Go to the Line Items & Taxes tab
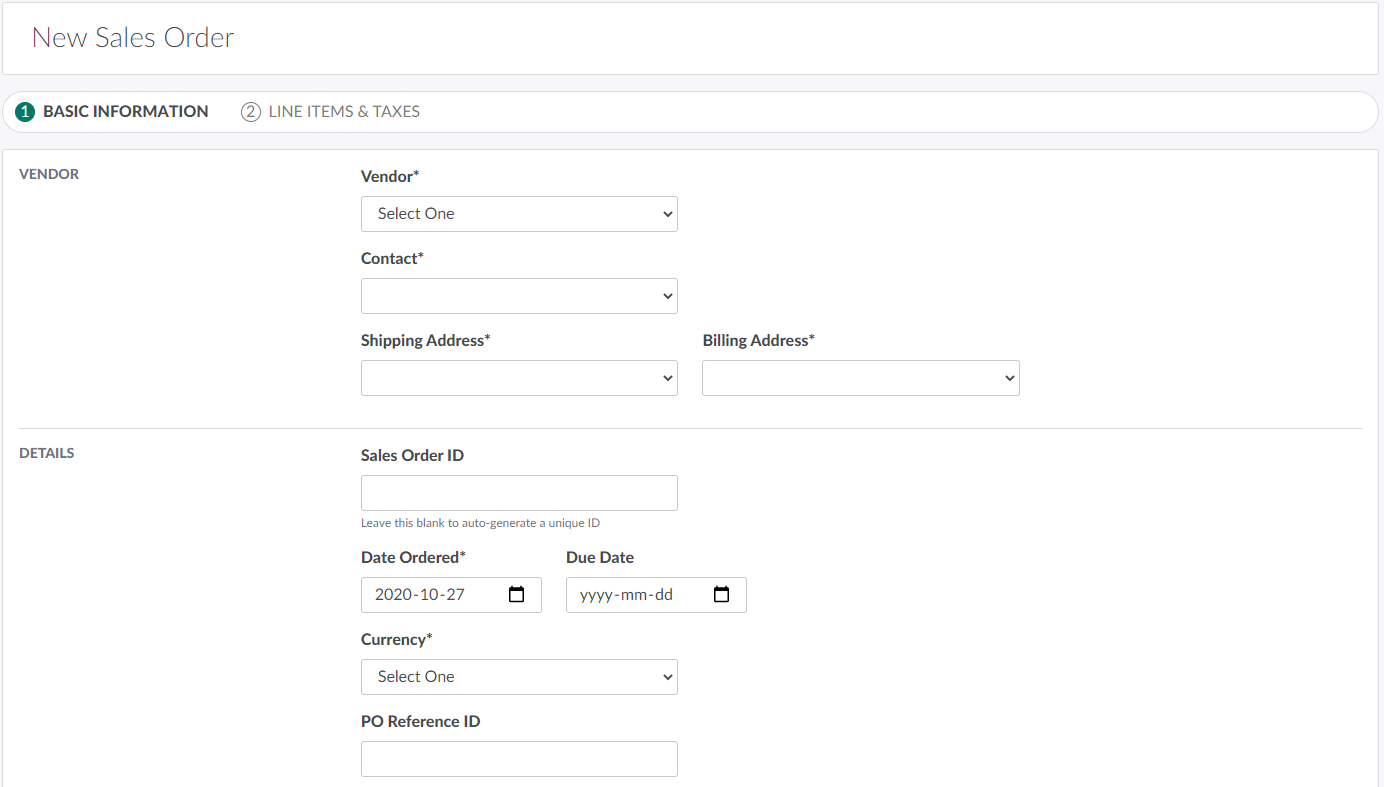This screenshot has height=787, width=1384. click(x=344, y=112)
